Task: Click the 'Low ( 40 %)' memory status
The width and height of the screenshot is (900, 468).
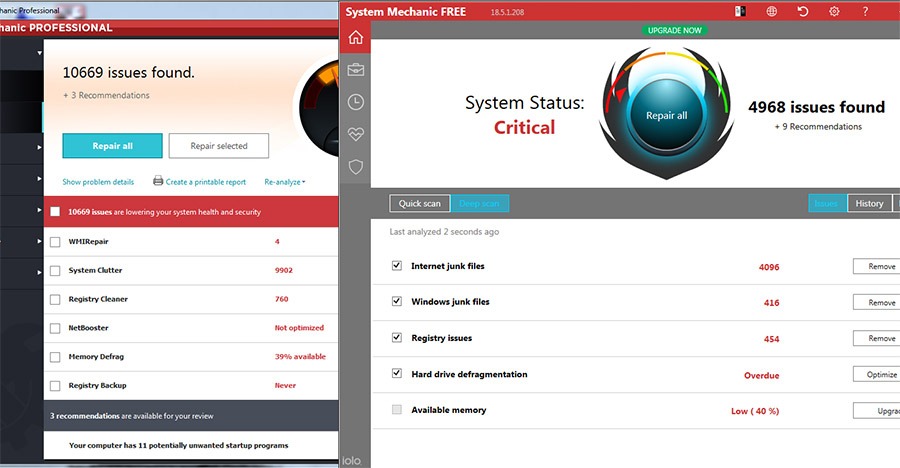Action: (x=755, y=411)
